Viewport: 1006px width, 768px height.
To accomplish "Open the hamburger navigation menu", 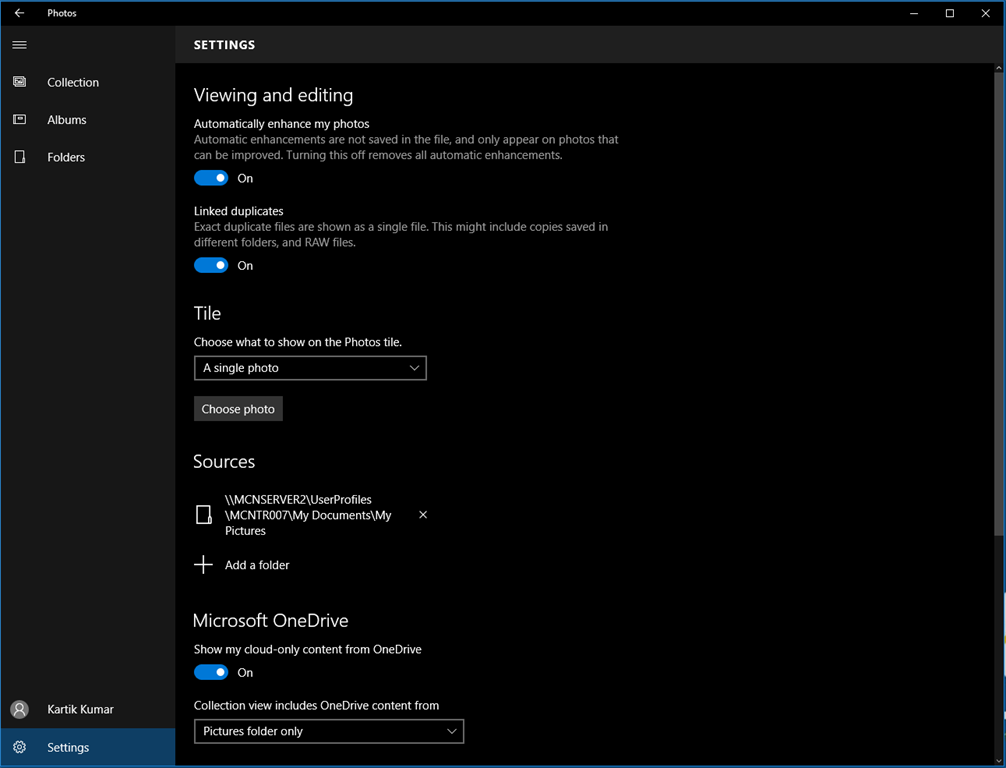I will pos(19,45).
